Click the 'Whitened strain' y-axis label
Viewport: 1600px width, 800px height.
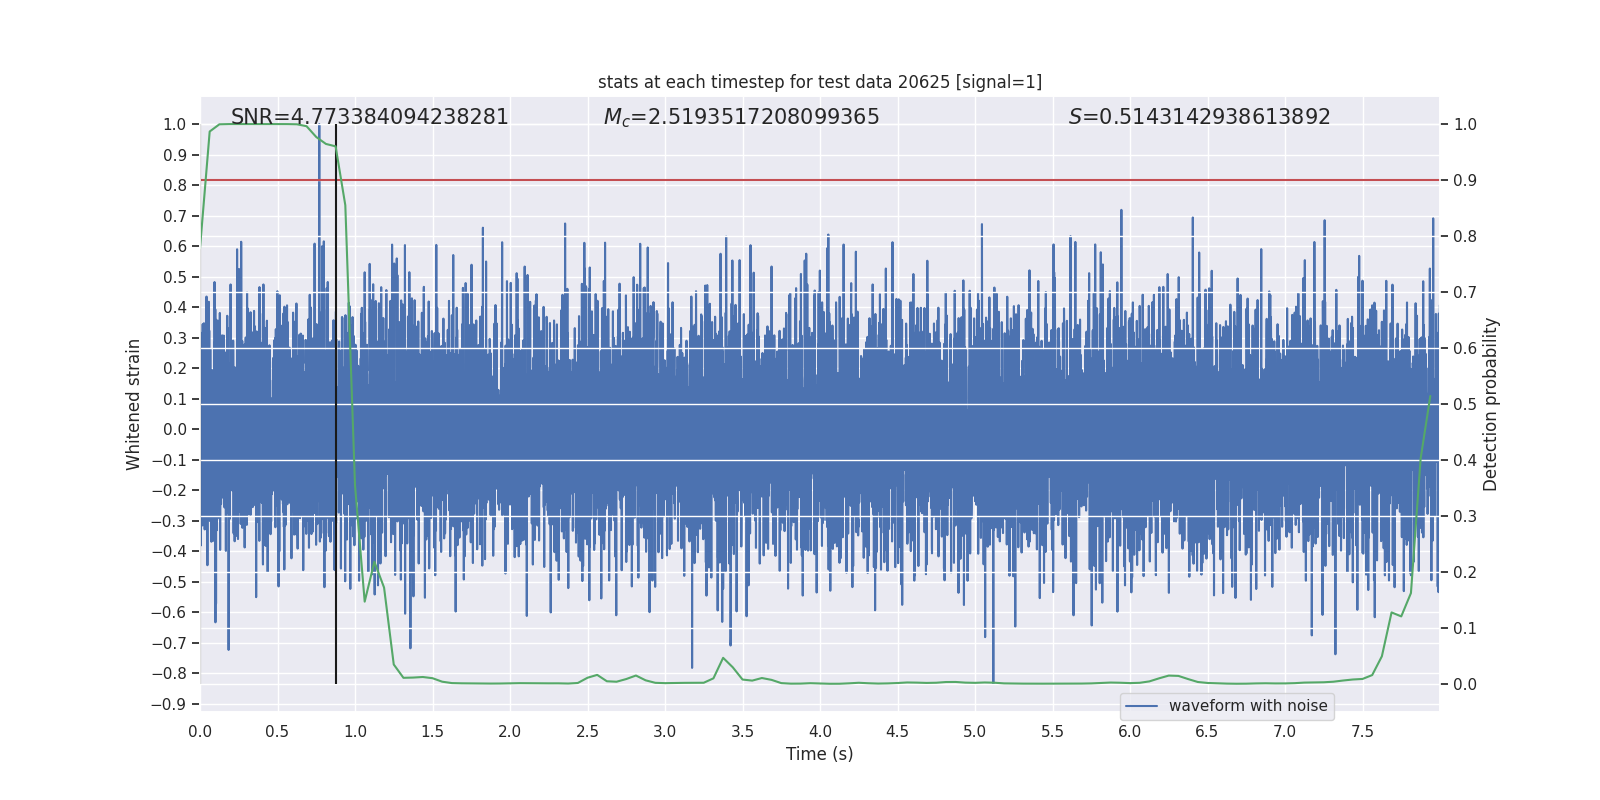[x=134, y=404]
